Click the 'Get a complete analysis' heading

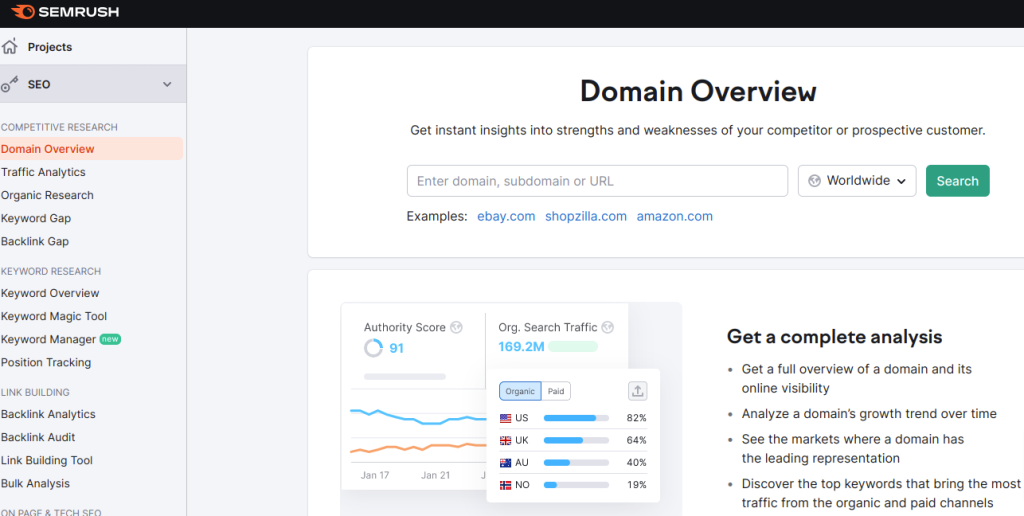pyautogui.click(x=835, y=337)
